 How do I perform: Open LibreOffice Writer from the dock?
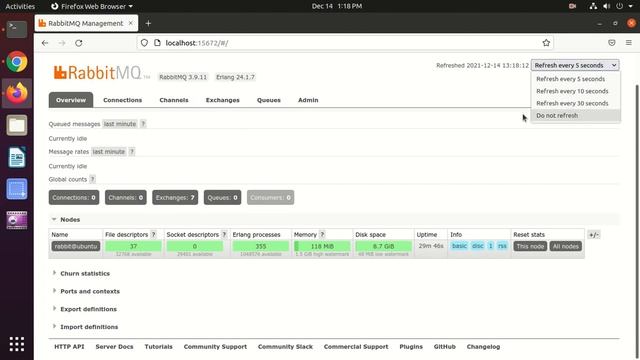(17, 157)
